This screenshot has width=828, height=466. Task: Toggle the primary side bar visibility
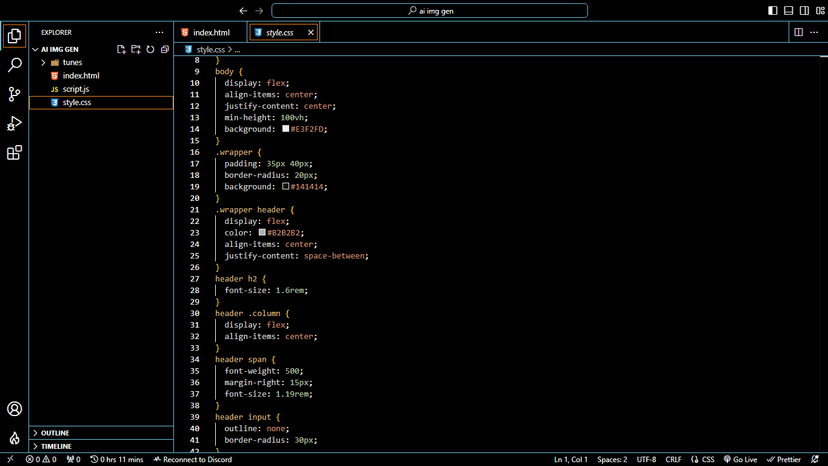pyautogui.click(x=773, y=11)
